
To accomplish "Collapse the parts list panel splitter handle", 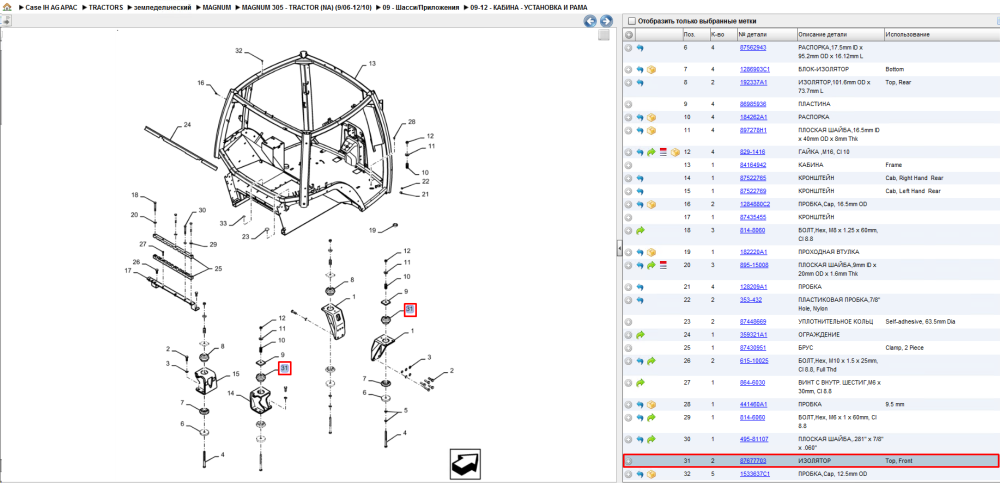I will 619,249.
